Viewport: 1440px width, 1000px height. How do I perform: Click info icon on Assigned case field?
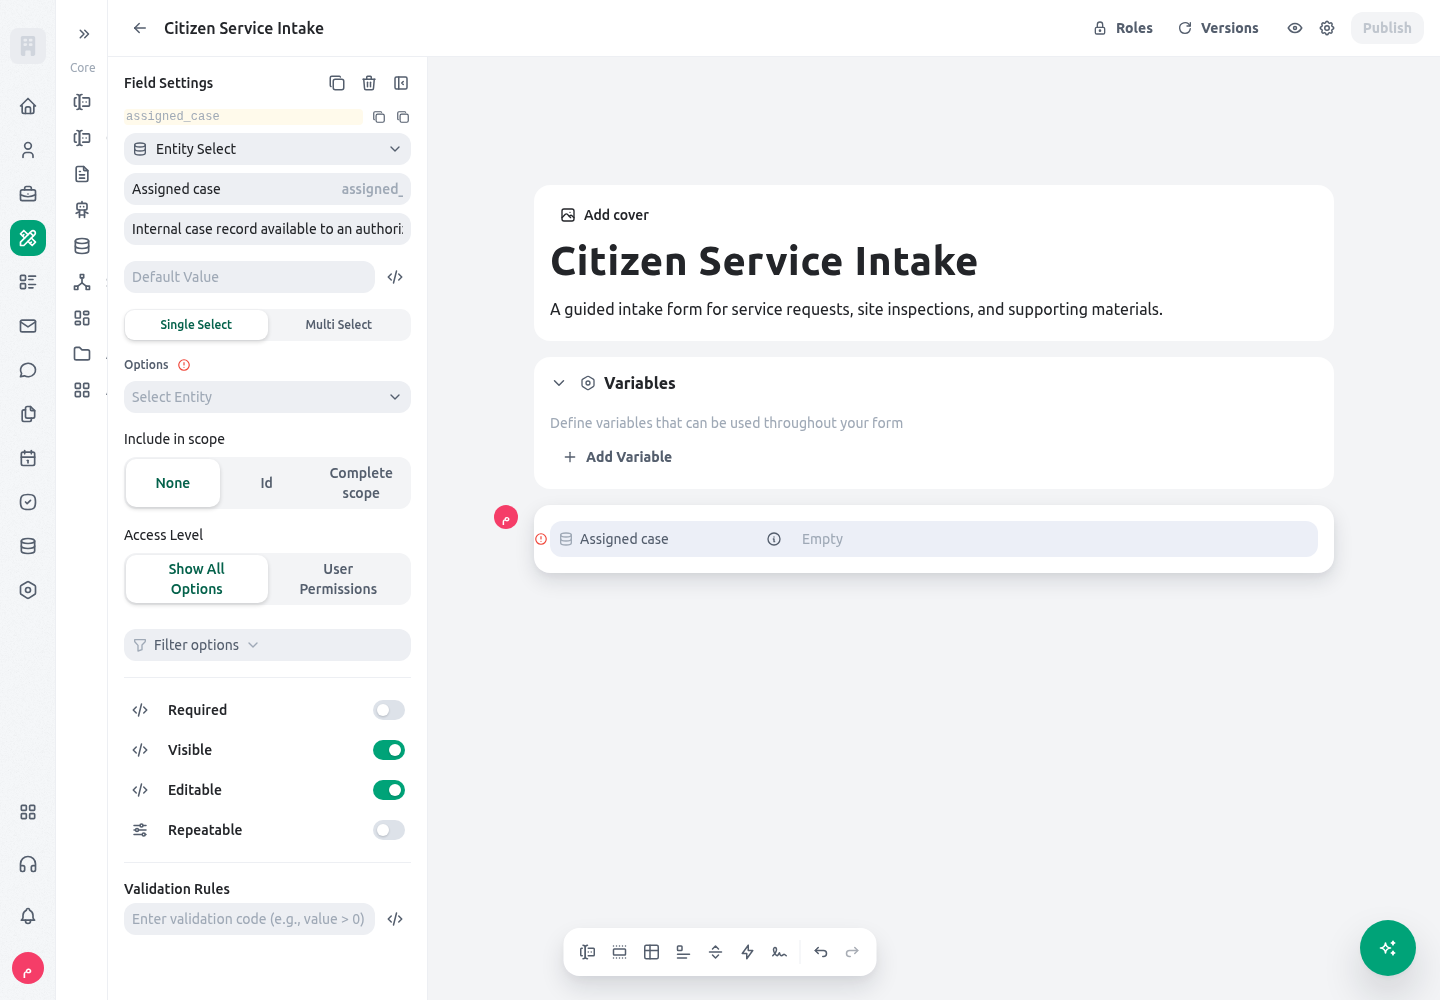[774, 539]
